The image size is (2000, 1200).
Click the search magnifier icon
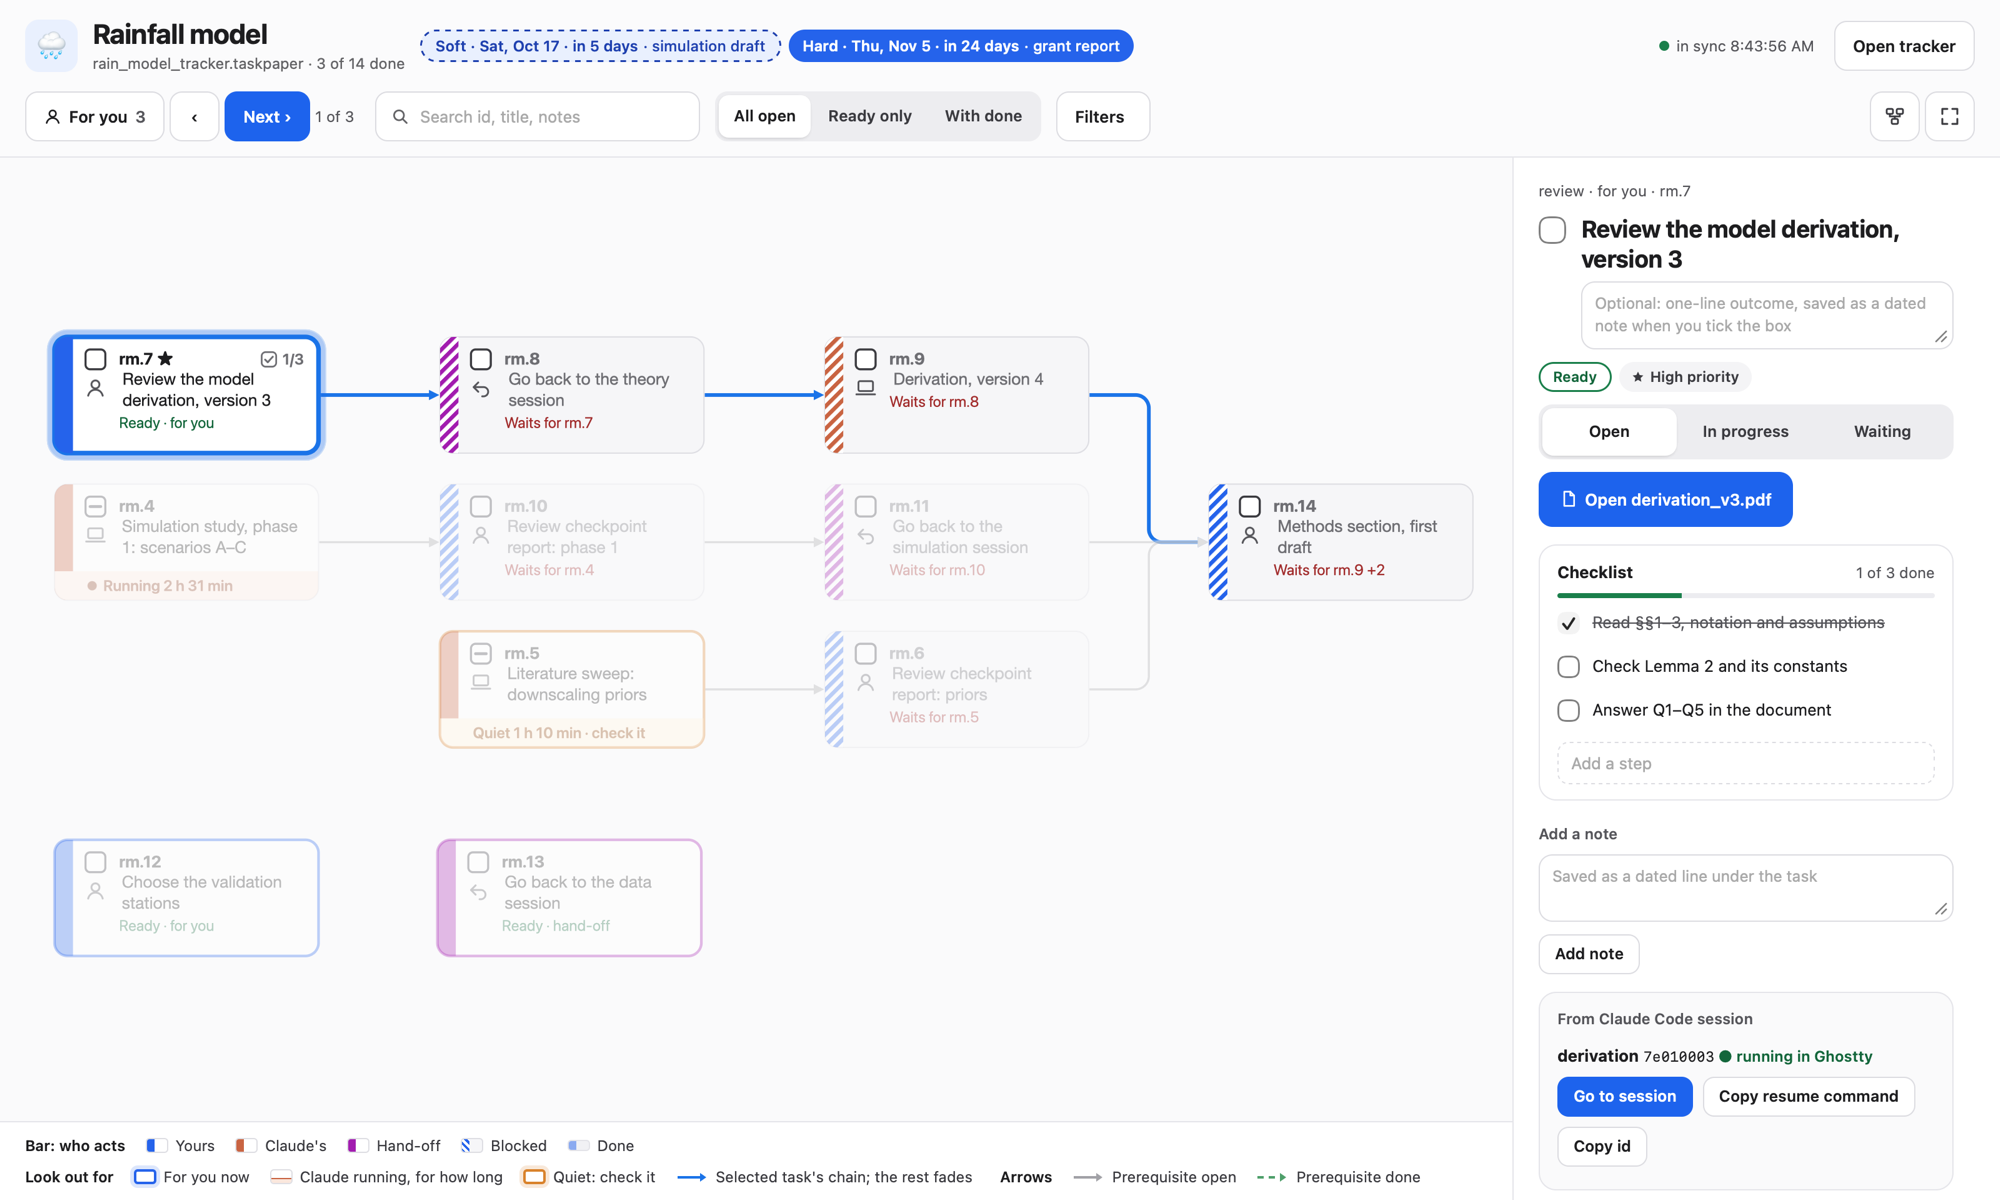click(x=400, y=117)
